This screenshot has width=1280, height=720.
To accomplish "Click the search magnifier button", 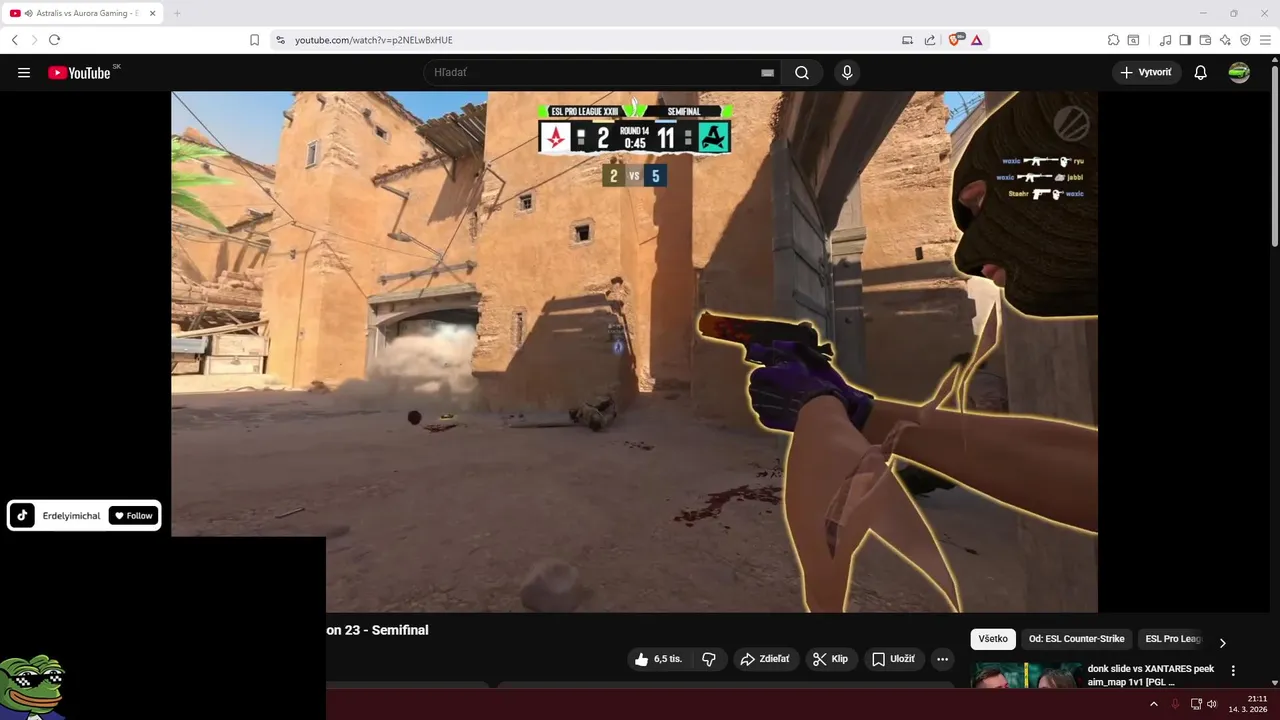I will click(802, 73).
